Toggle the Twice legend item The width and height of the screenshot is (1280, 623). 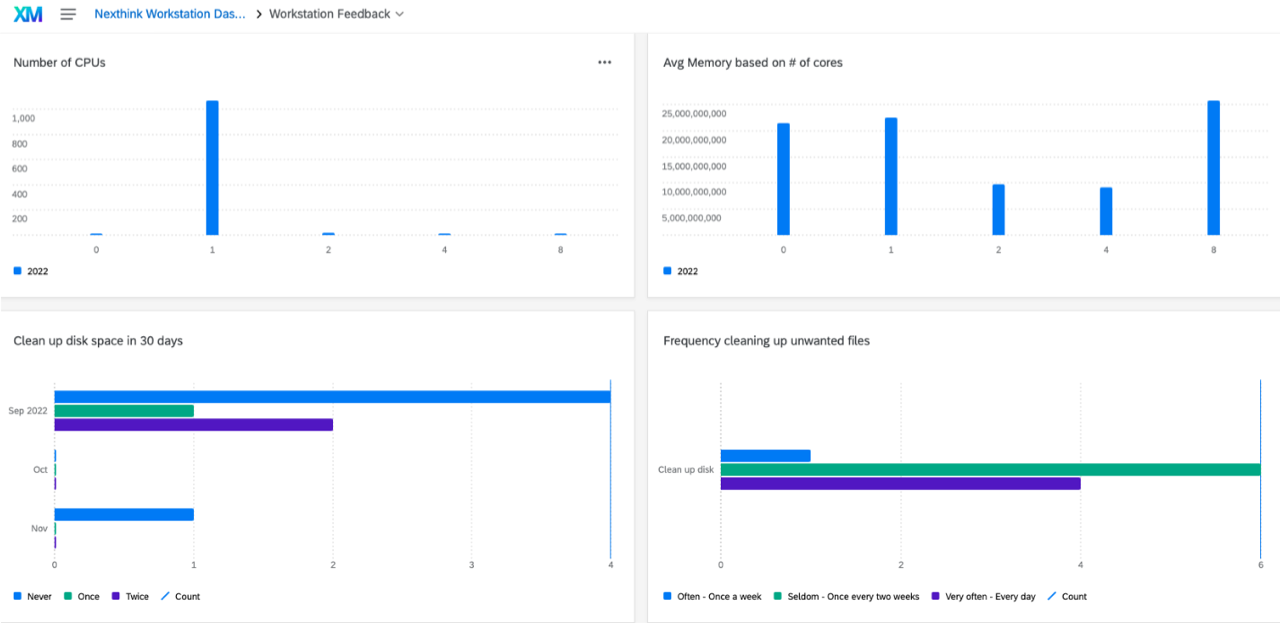point(130,596)
